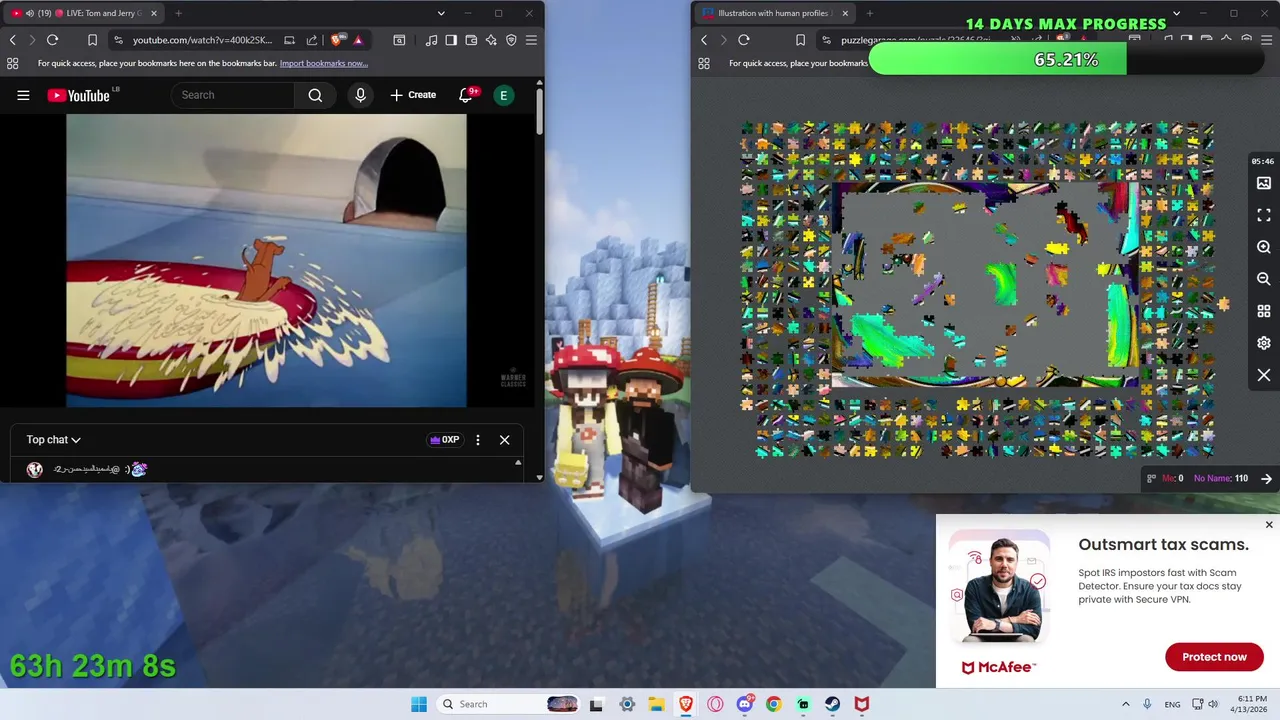1280x720 pixels.
Task: Open the 6:11 PM clock and calendar
Action: click(x=1251, y=704)
